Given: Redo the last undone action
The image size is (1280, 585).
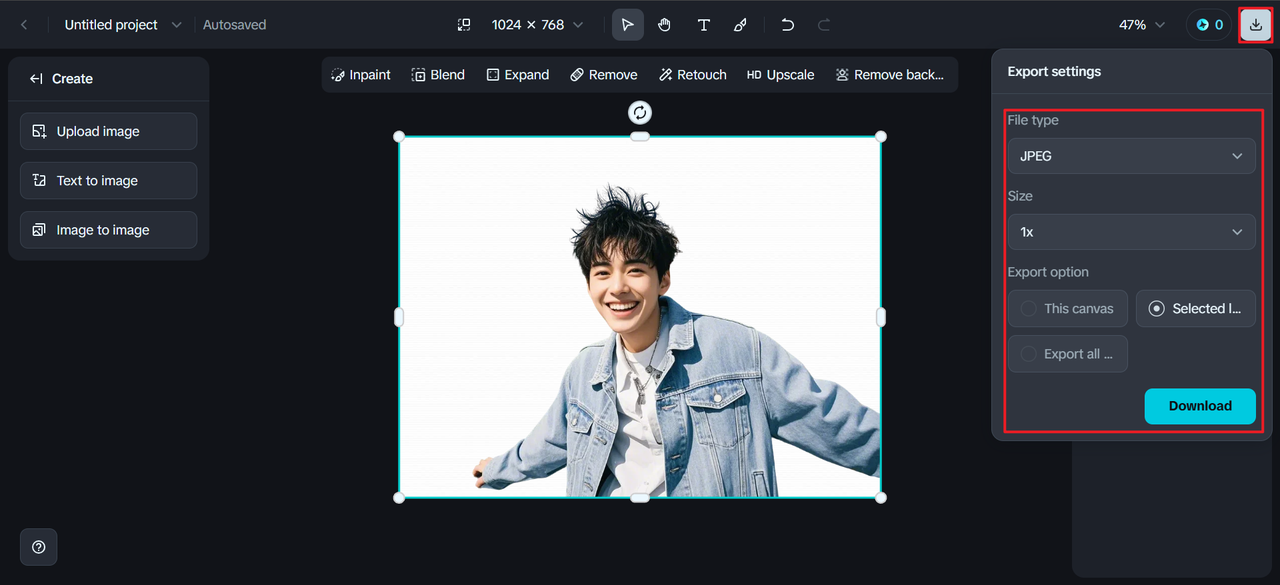Looking at the screenshot, I should coord(824,25).
